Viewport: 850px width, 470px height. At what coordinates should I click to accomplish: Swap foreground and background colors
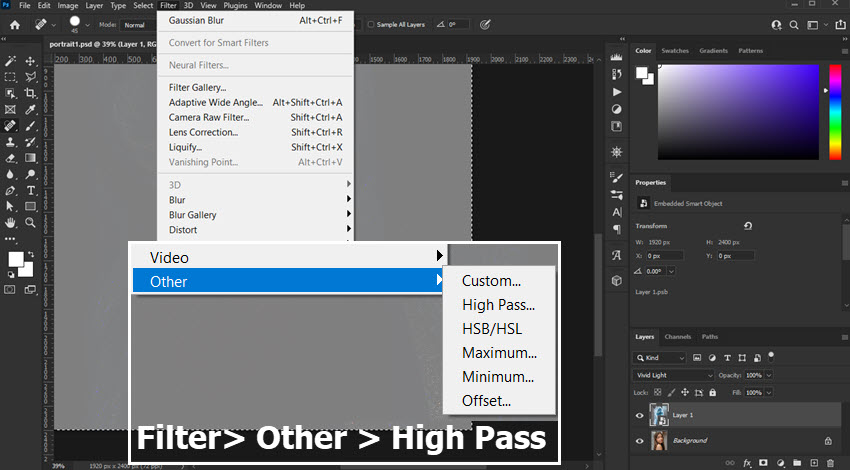(x=31, y=254)
